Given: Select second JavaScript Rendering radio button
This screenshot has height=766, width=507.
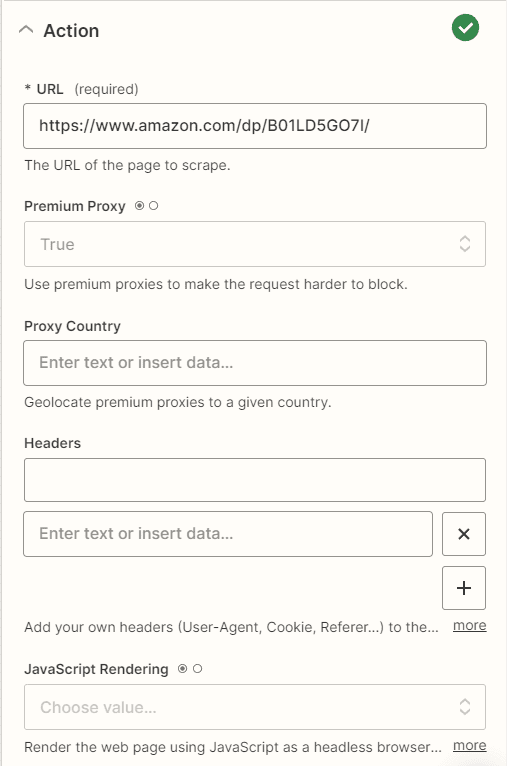Looking at the screenshot, I should pos(197,669).
